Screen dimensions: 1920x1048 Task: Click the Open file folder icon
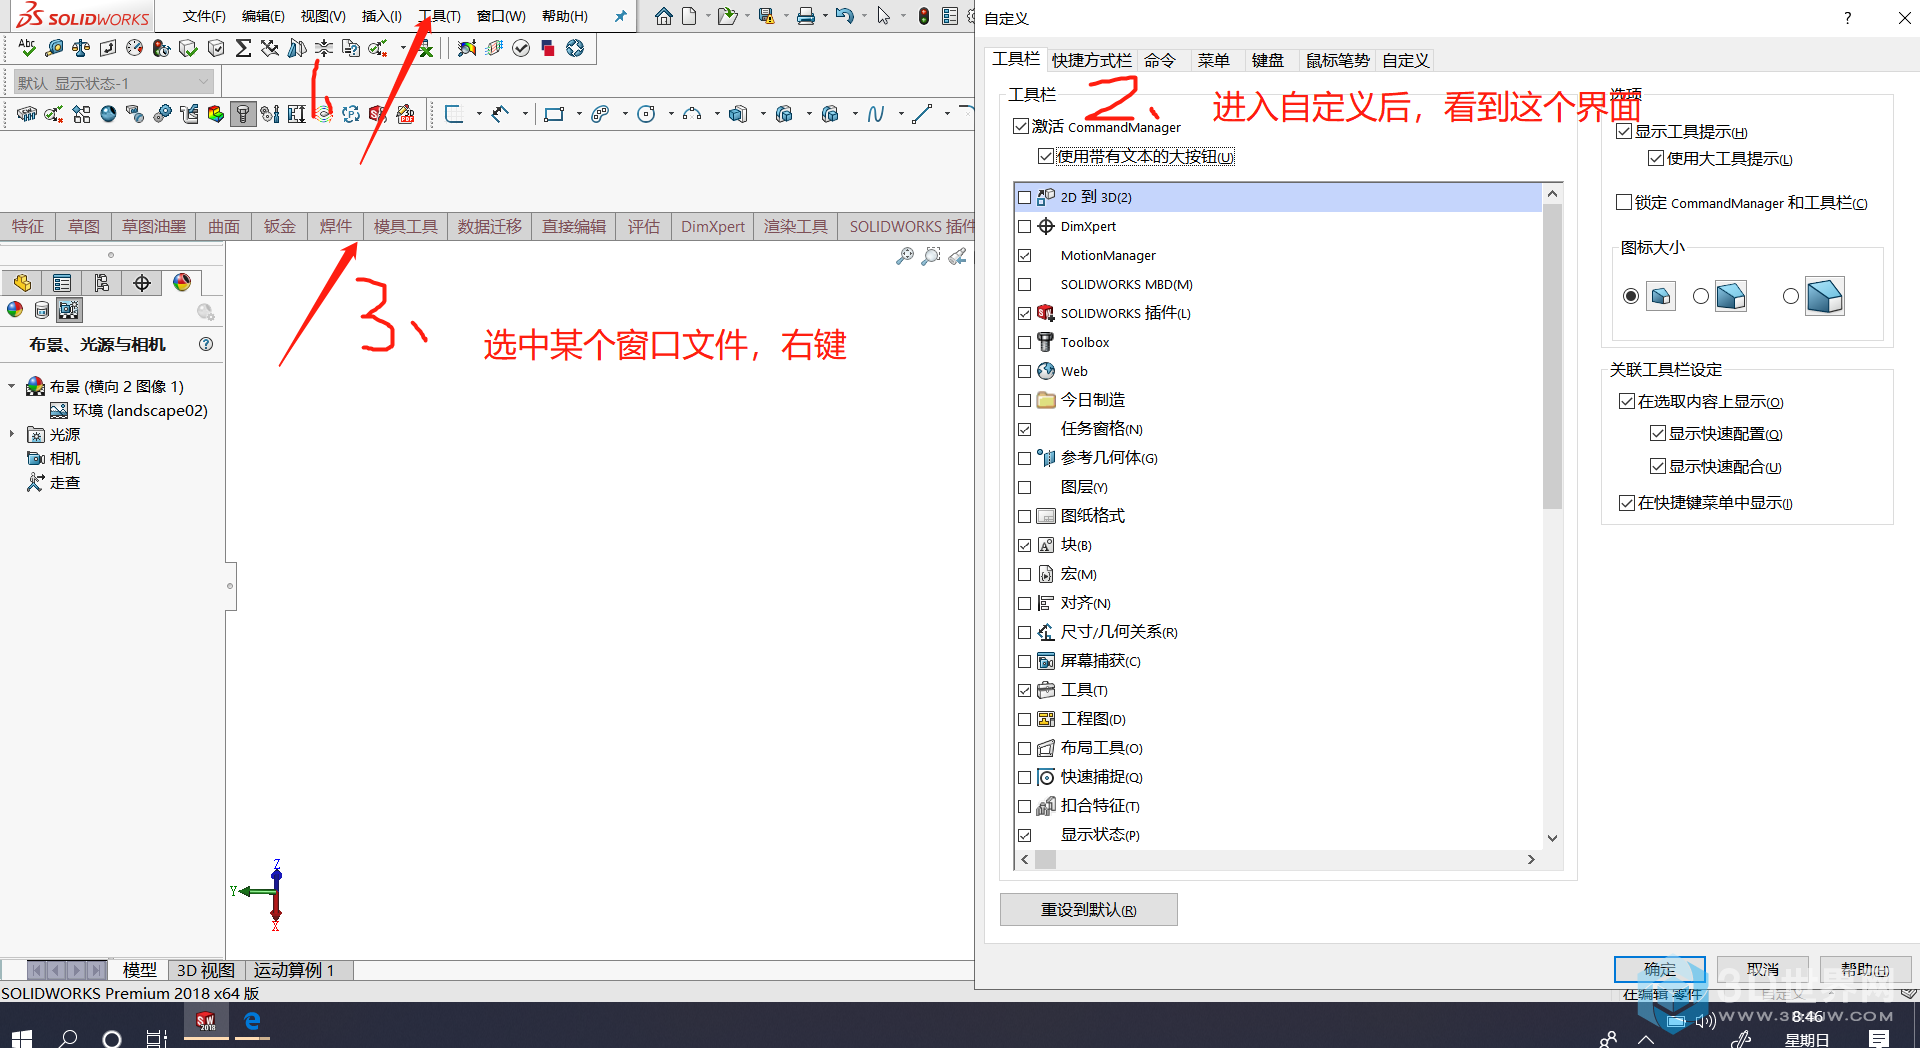(727, 16)
